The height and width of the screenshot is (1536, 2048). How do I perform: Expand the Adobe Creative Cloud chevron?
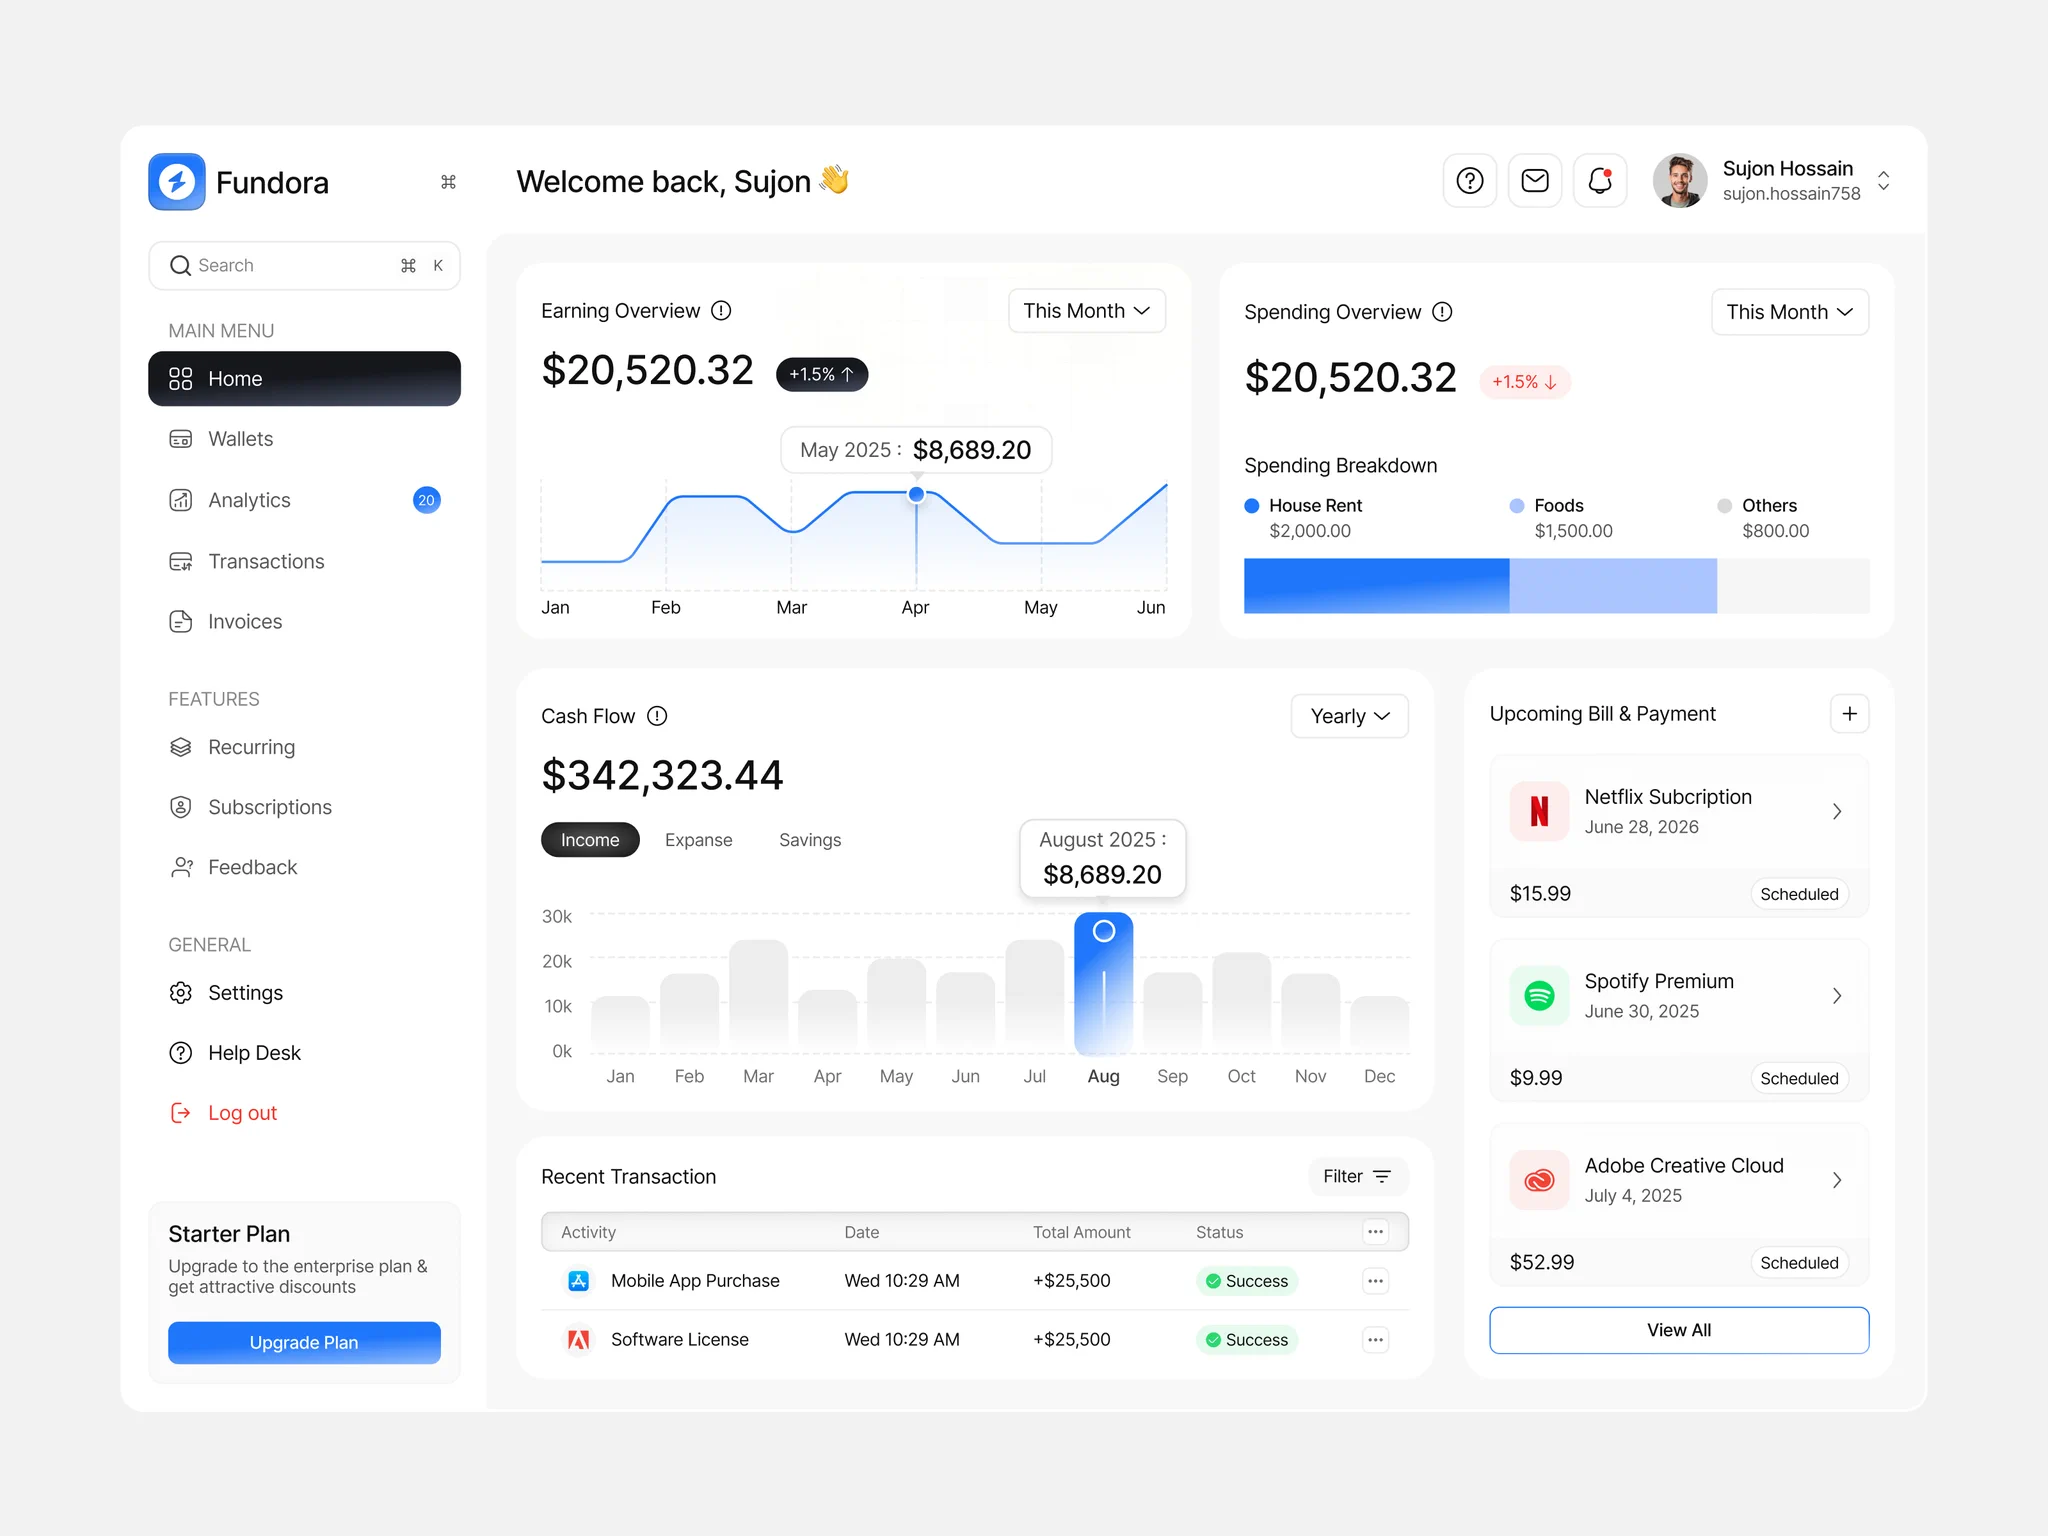coord(1837,1180)
